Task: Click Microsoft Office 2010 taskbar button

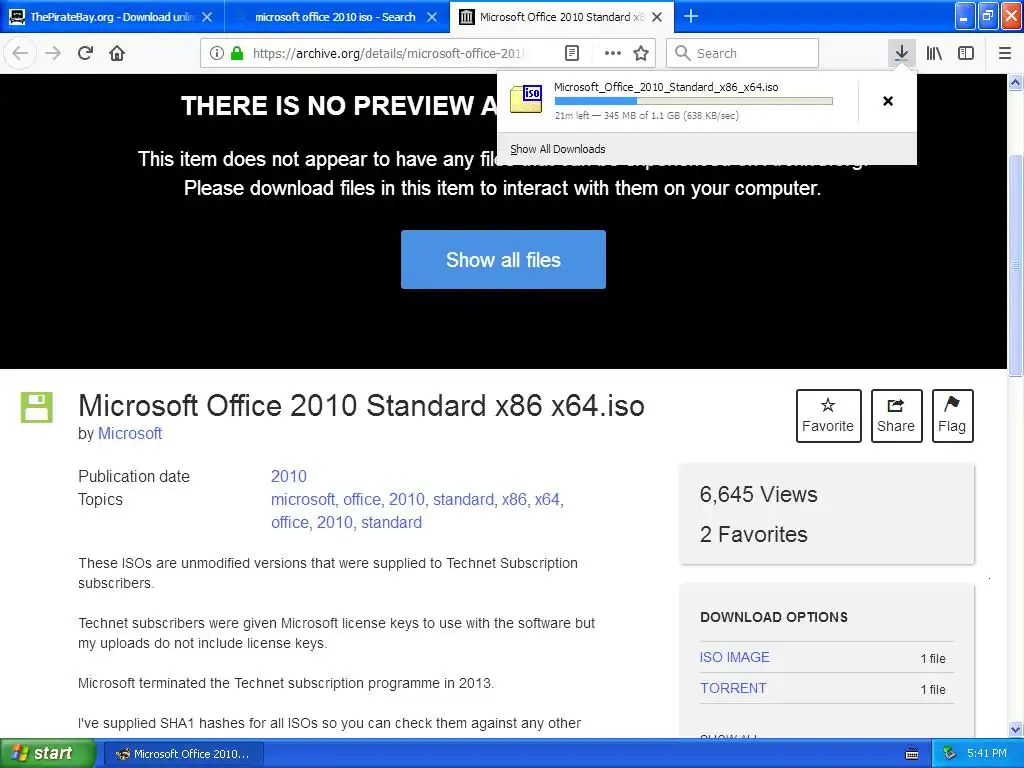Action: click(184, 754)
